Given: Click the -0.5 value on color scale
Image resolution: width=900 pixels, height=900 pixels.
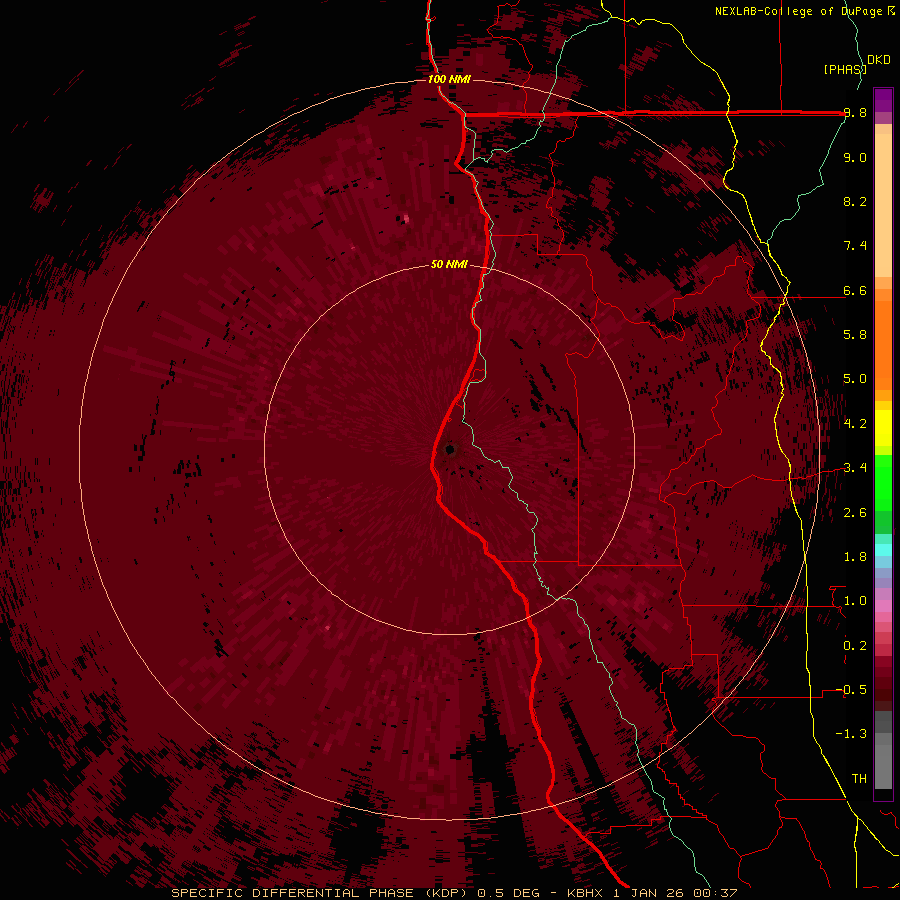Looking at the screenshot, I should tap(851, 690).
